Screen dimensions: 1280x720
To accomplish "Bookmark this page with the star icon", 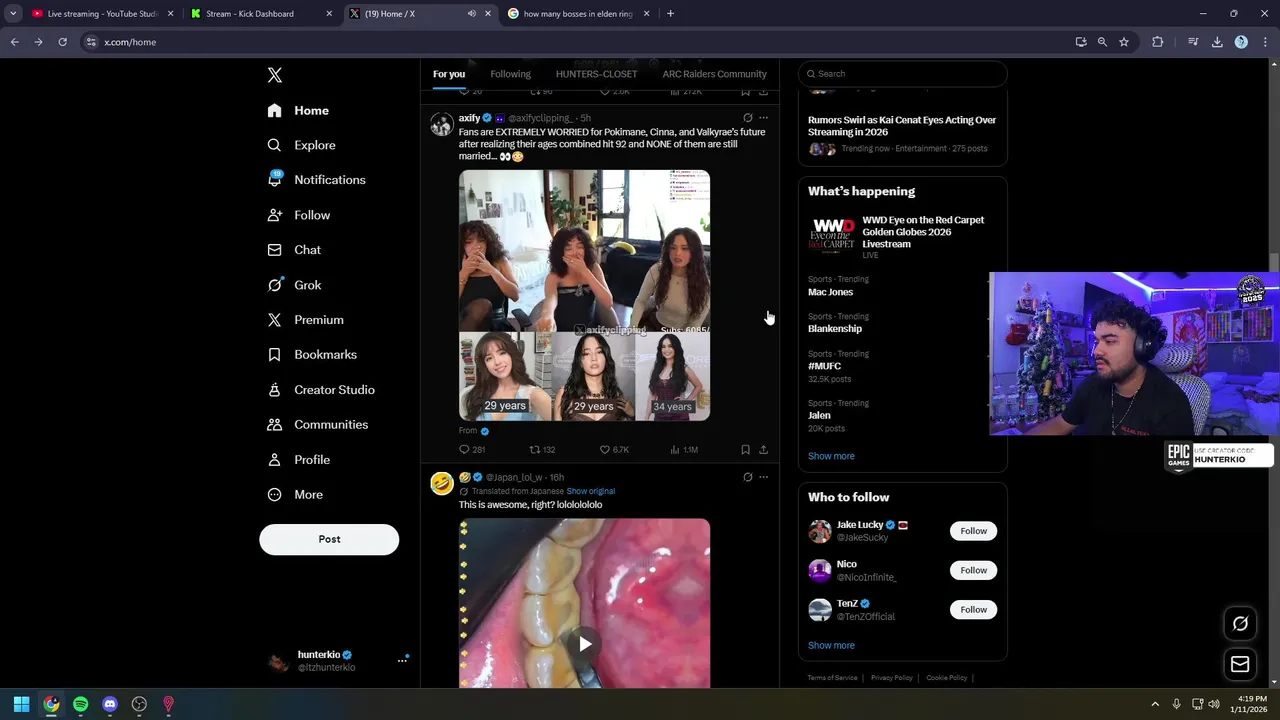I will (1124, 42).
